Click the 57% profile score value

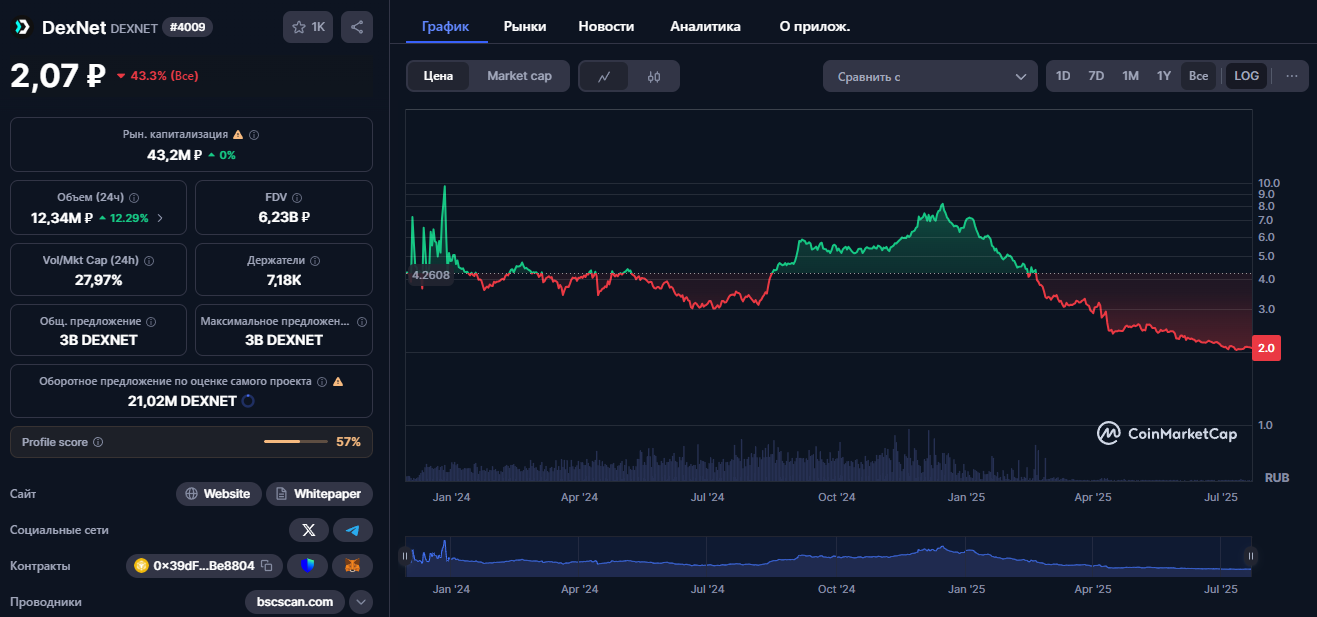[348, 442]
